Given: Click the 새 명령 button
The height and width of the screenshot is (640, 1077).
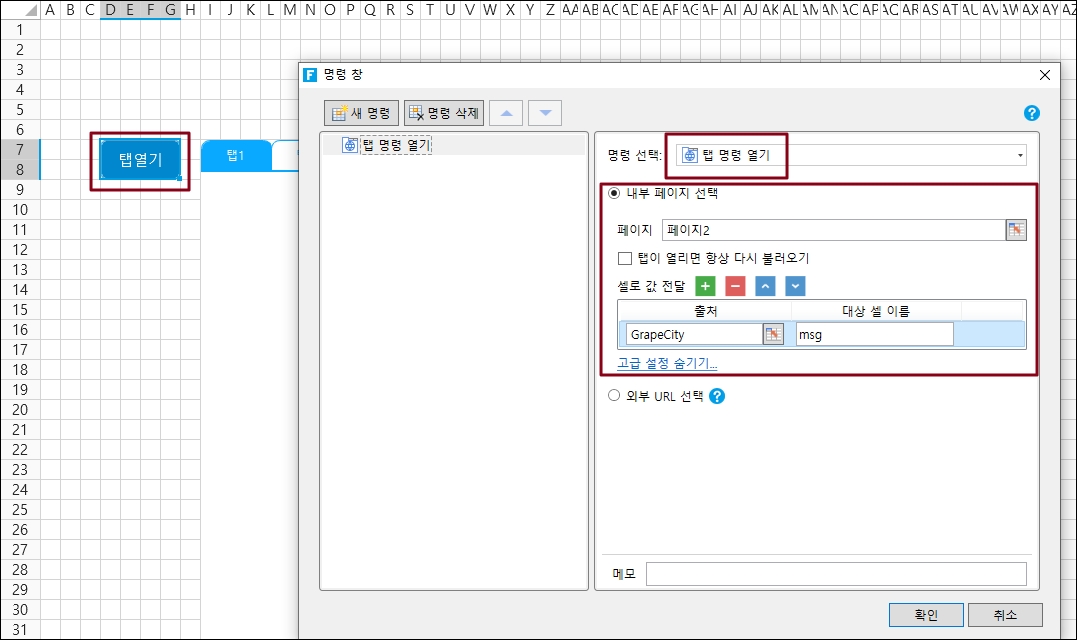Looking at the screenshot, I should pos(362,113).
